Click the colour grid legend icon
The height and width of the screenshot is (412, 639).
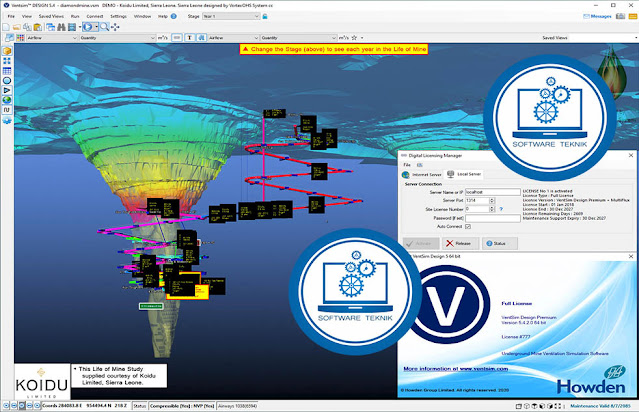pos(20,37)
